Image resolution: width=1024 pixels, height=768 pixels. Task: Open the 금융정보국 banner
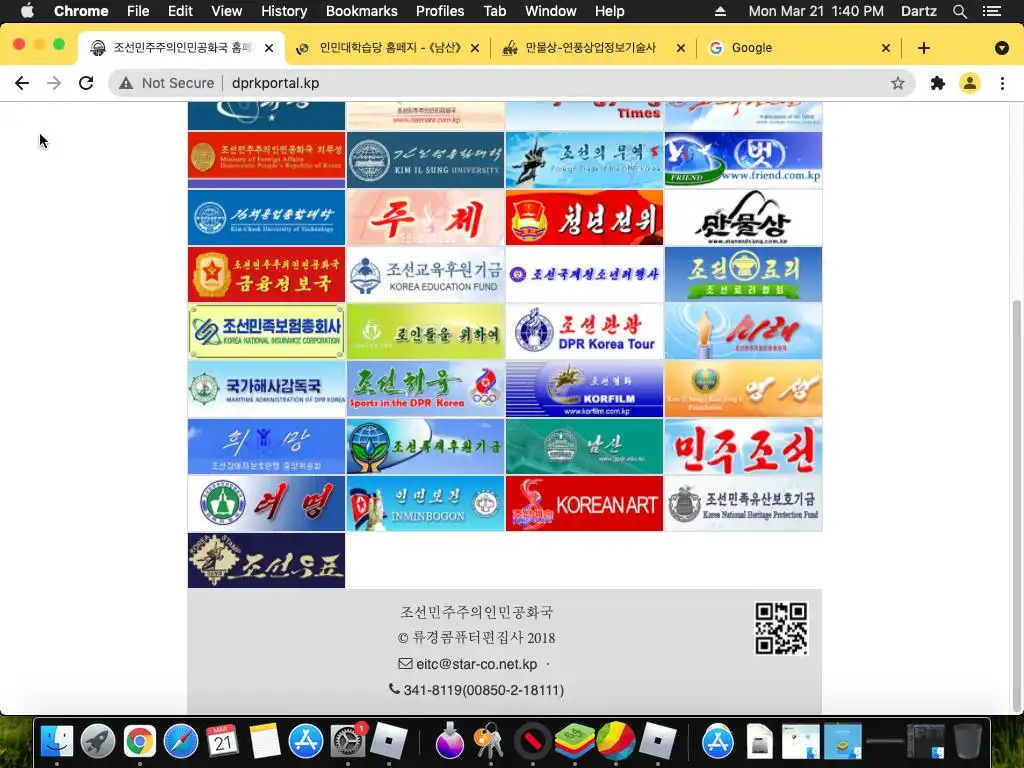pos(266,274)
